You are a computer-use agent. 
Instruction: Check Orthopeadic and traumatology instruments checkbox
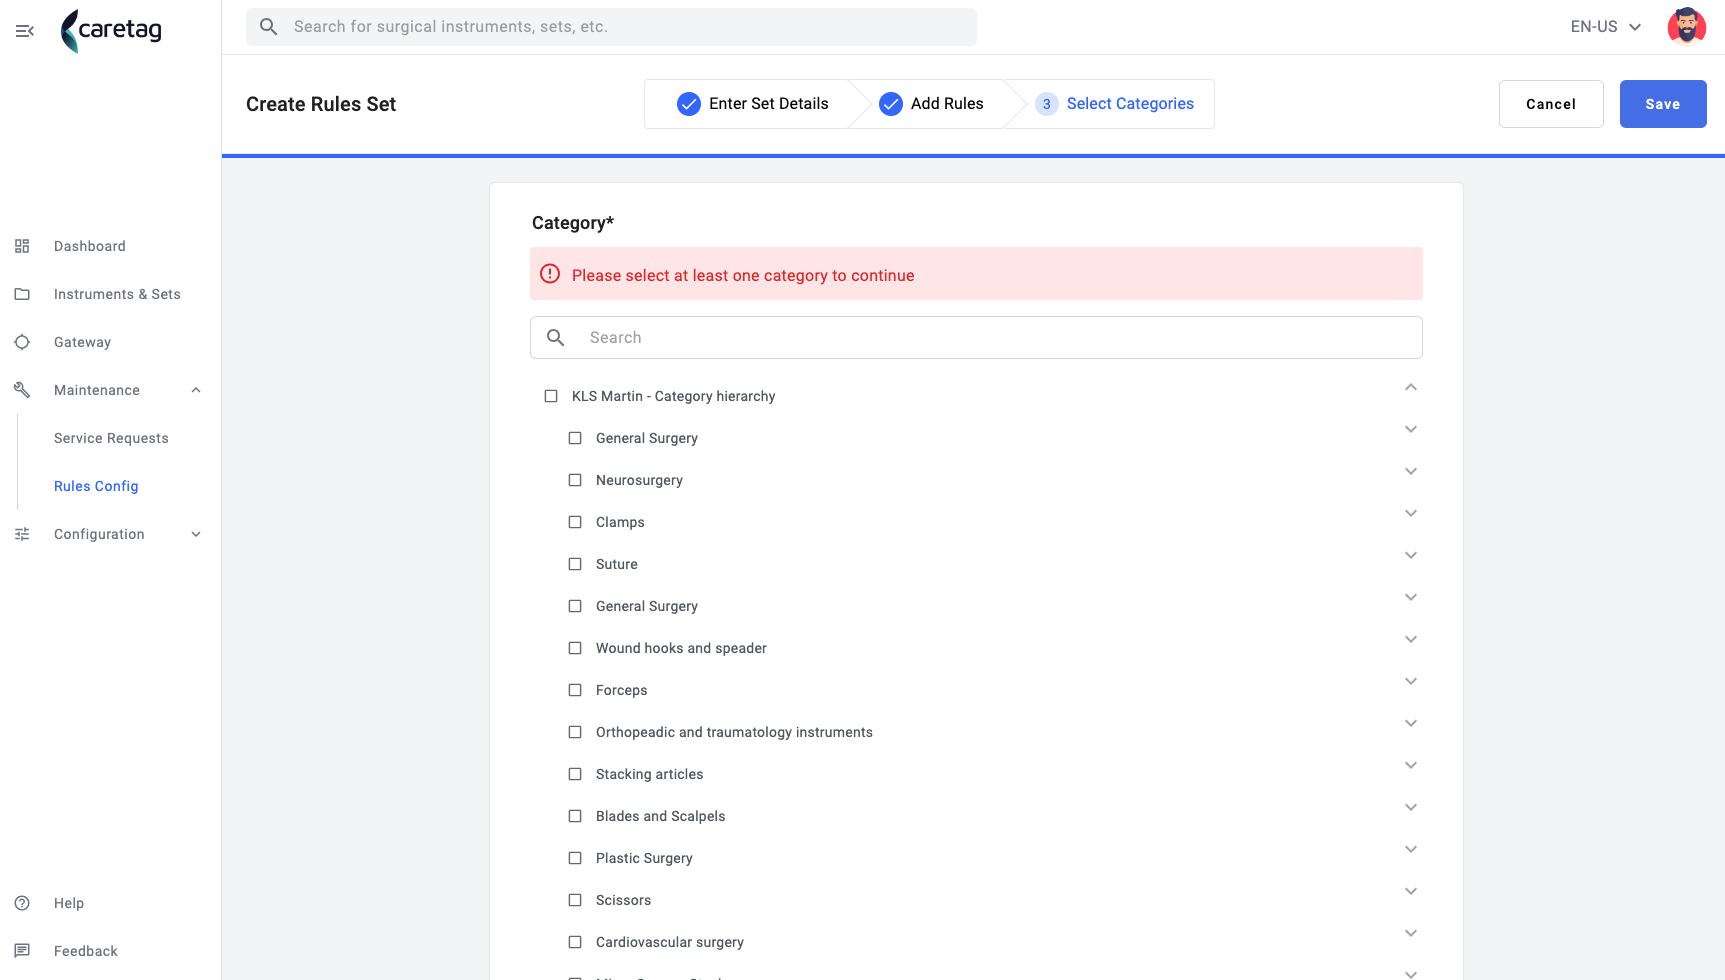coord(575,732)
